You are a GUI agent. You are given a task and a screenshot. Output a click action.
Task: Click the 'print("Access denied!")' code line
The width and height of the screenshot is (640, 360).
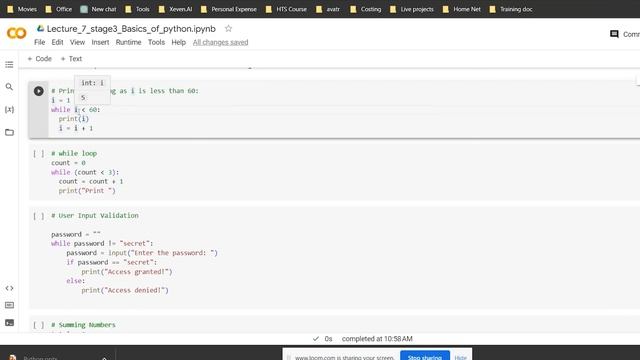click(125, 290)
